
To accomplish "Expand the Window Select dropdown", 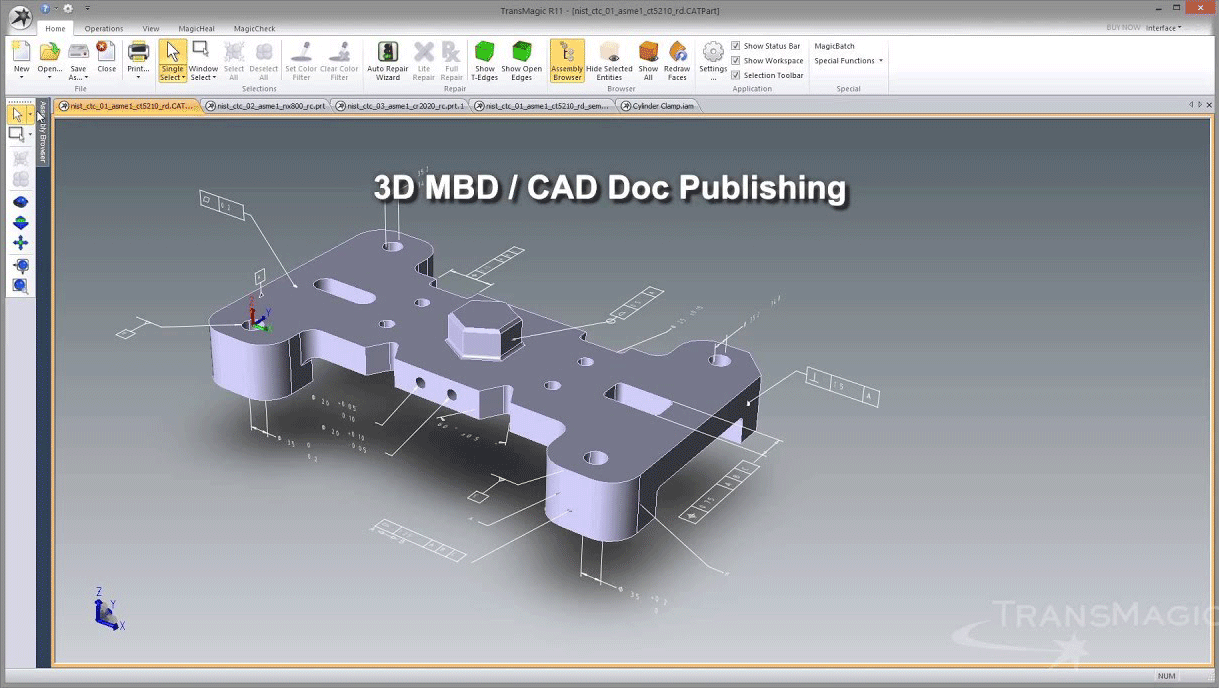I will (x=203, y=77).
